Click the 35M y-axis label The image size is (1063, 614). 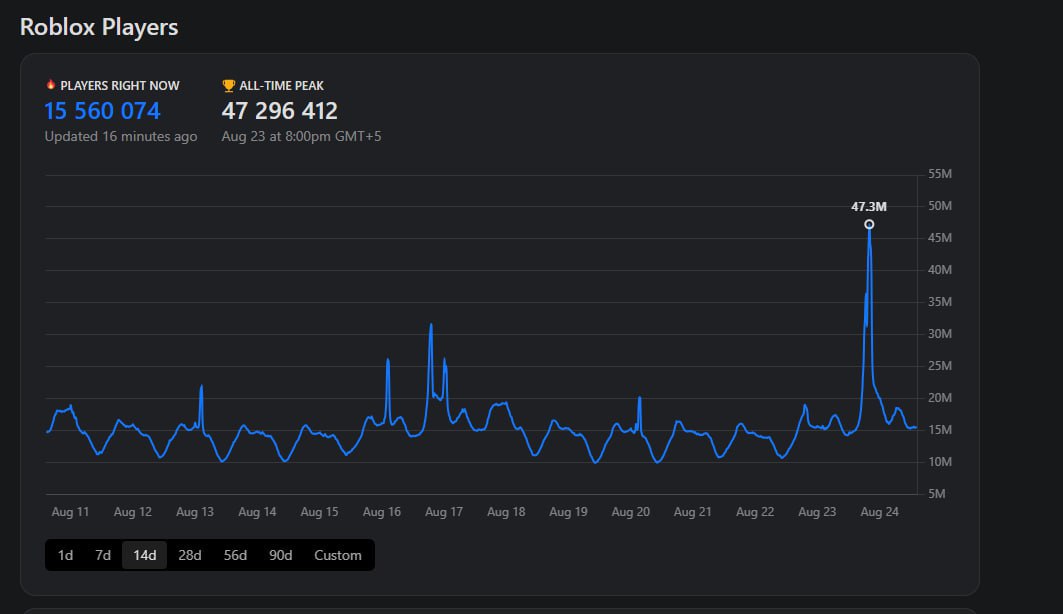tap(940, 302)
